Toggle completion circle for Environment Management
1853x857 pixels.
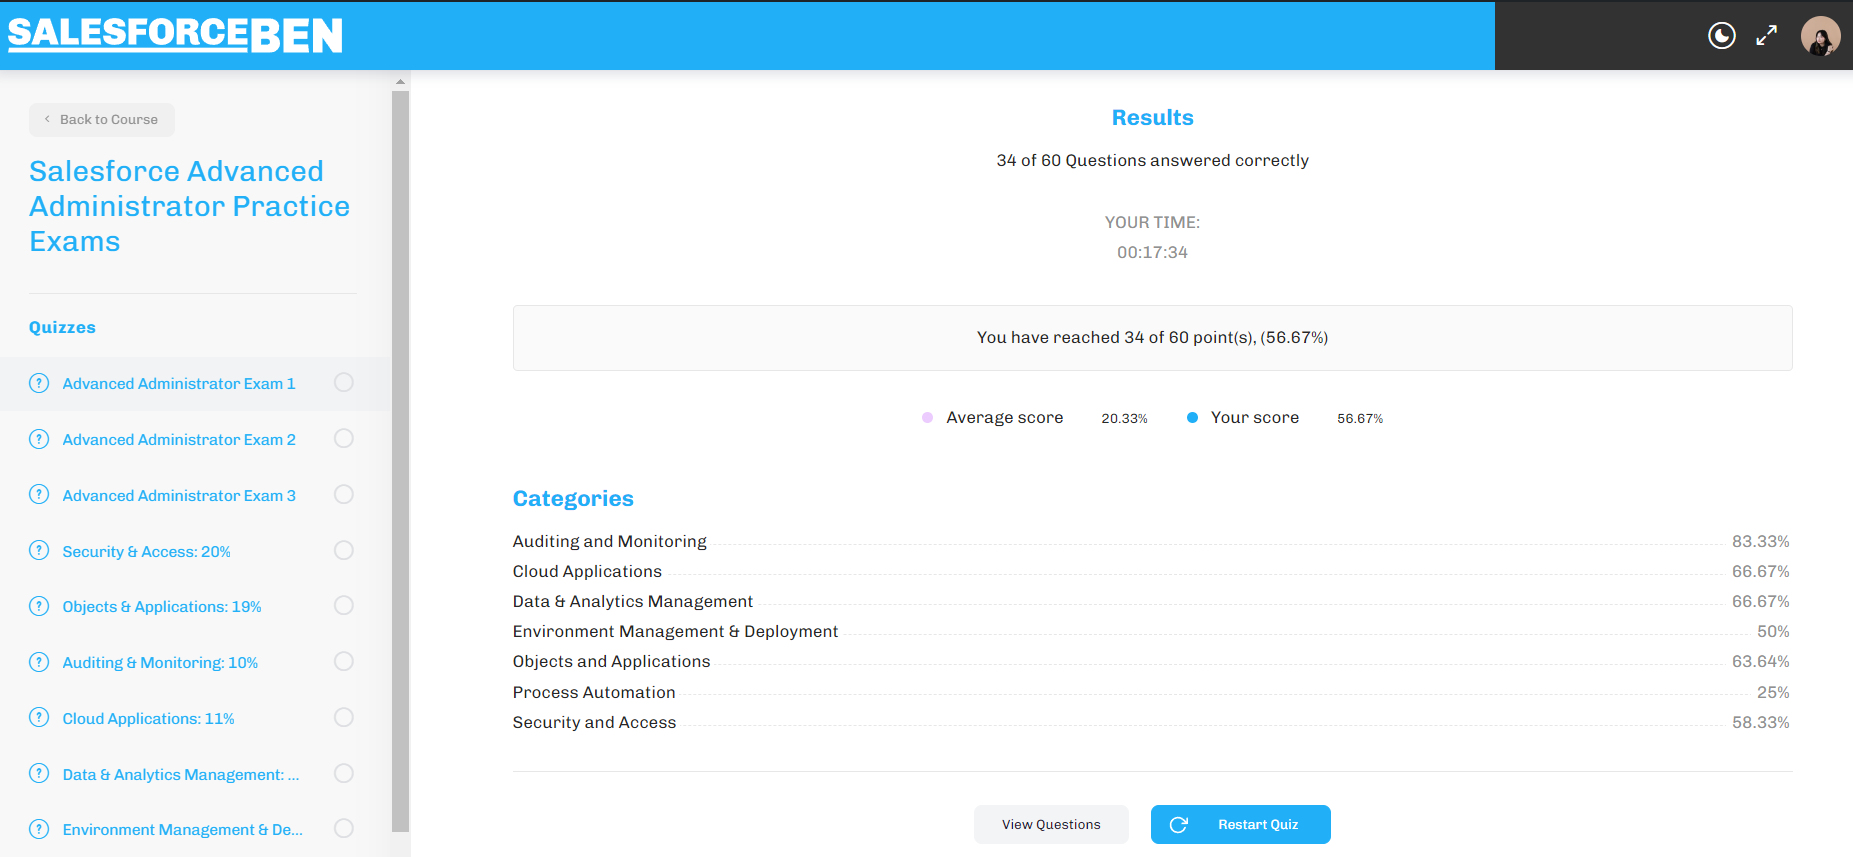pyautogui.click(x=344, y=829)
